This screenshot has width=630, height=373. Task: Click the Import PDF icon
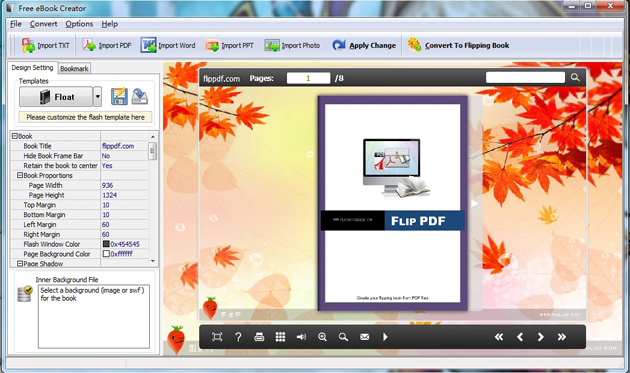pos(89,45)
